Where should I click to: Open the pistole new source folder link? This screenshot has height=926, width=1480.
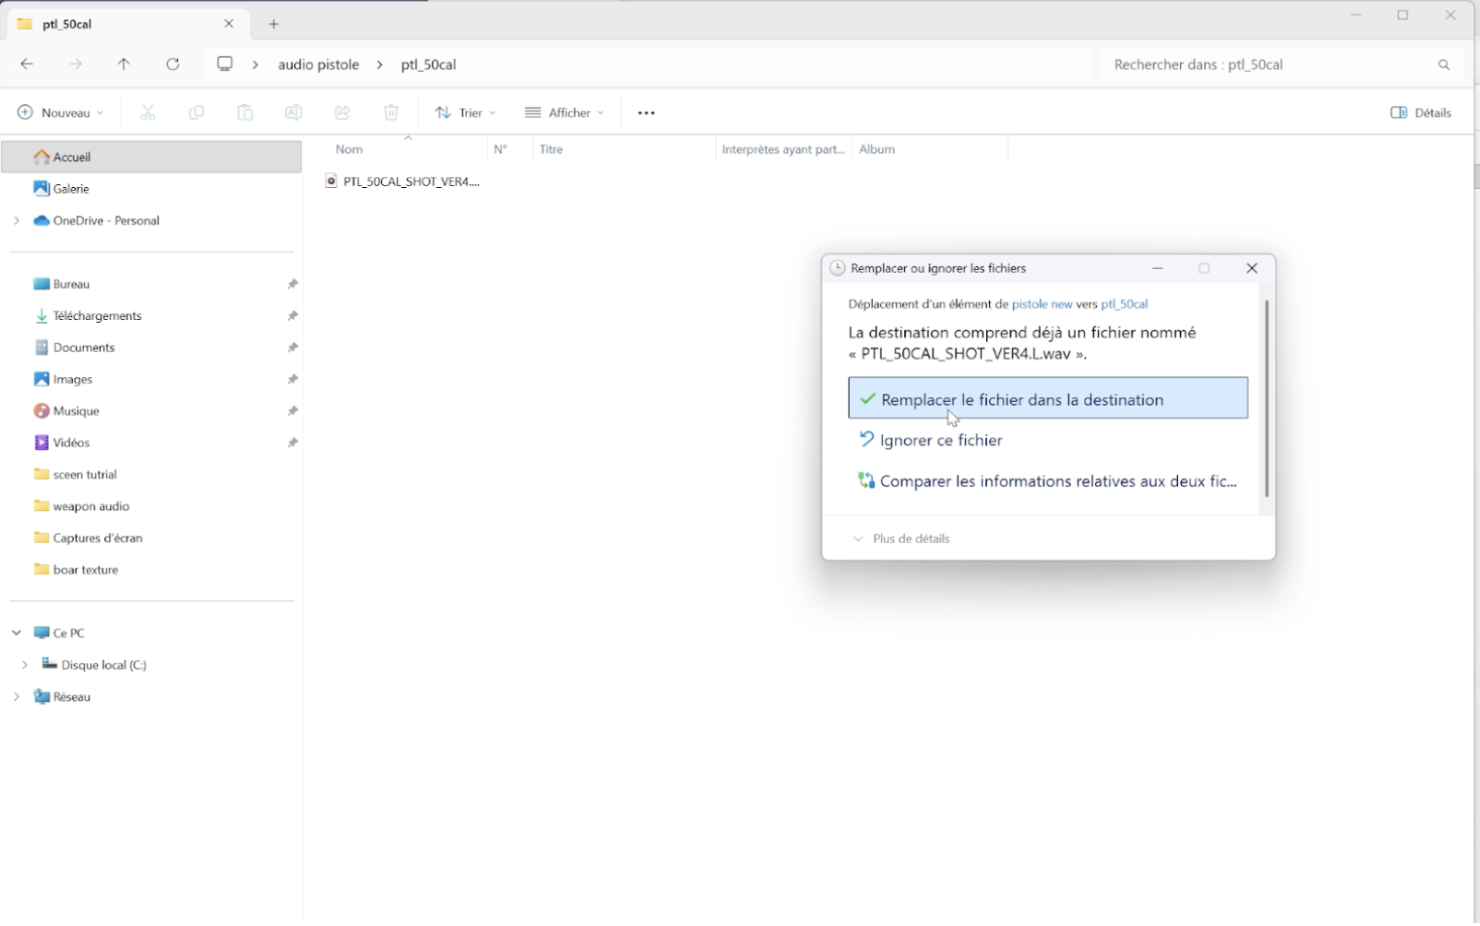[1042, 304]
